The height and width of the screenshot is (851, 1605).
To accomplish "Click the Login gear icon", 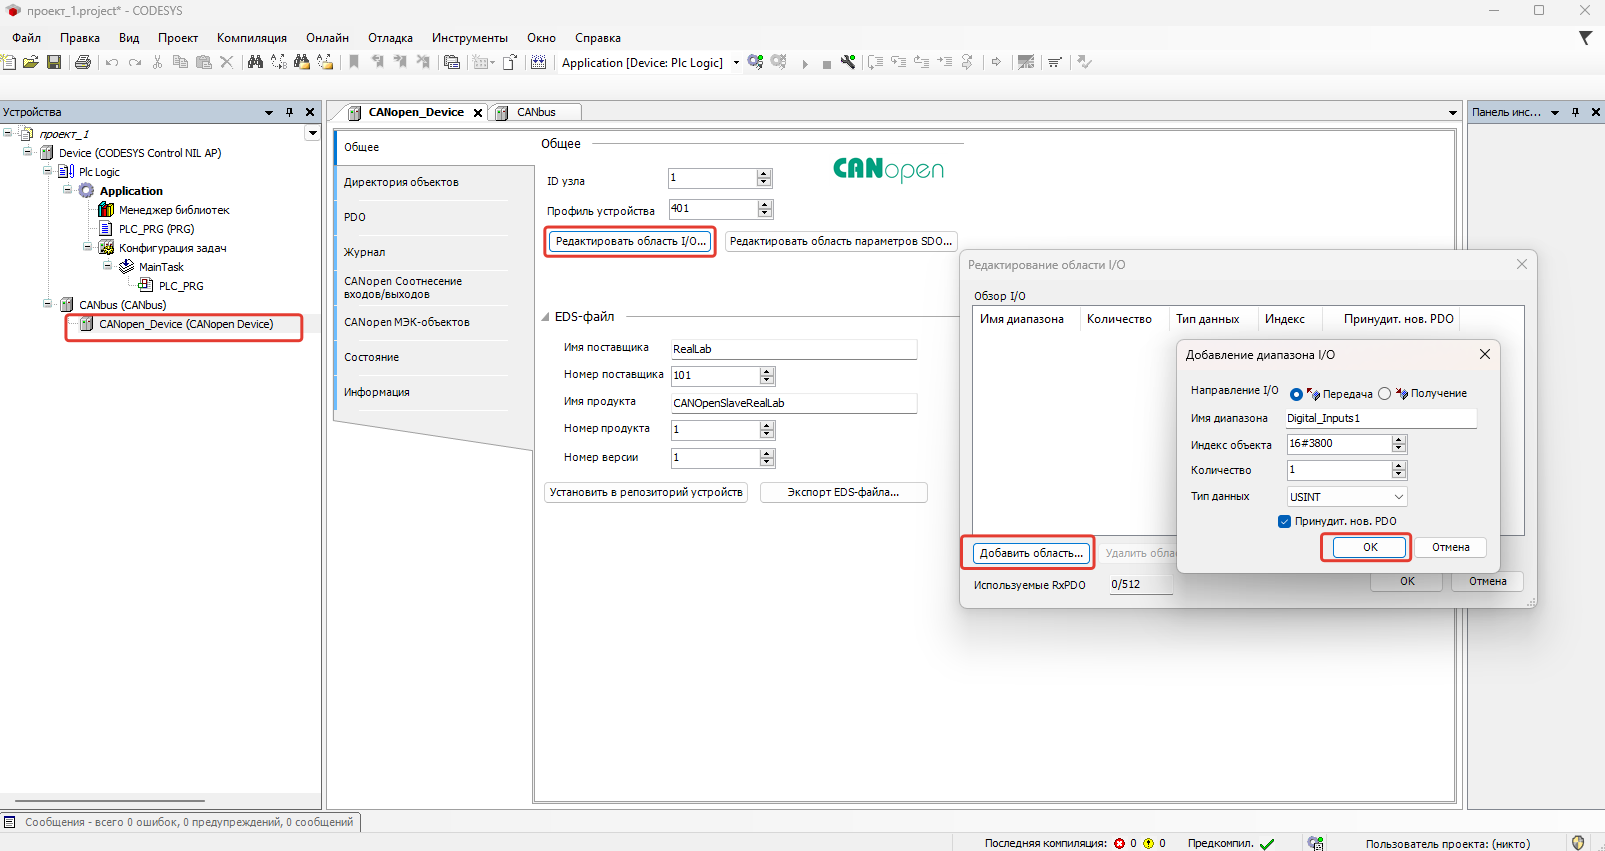I will (x=756, y=62).
